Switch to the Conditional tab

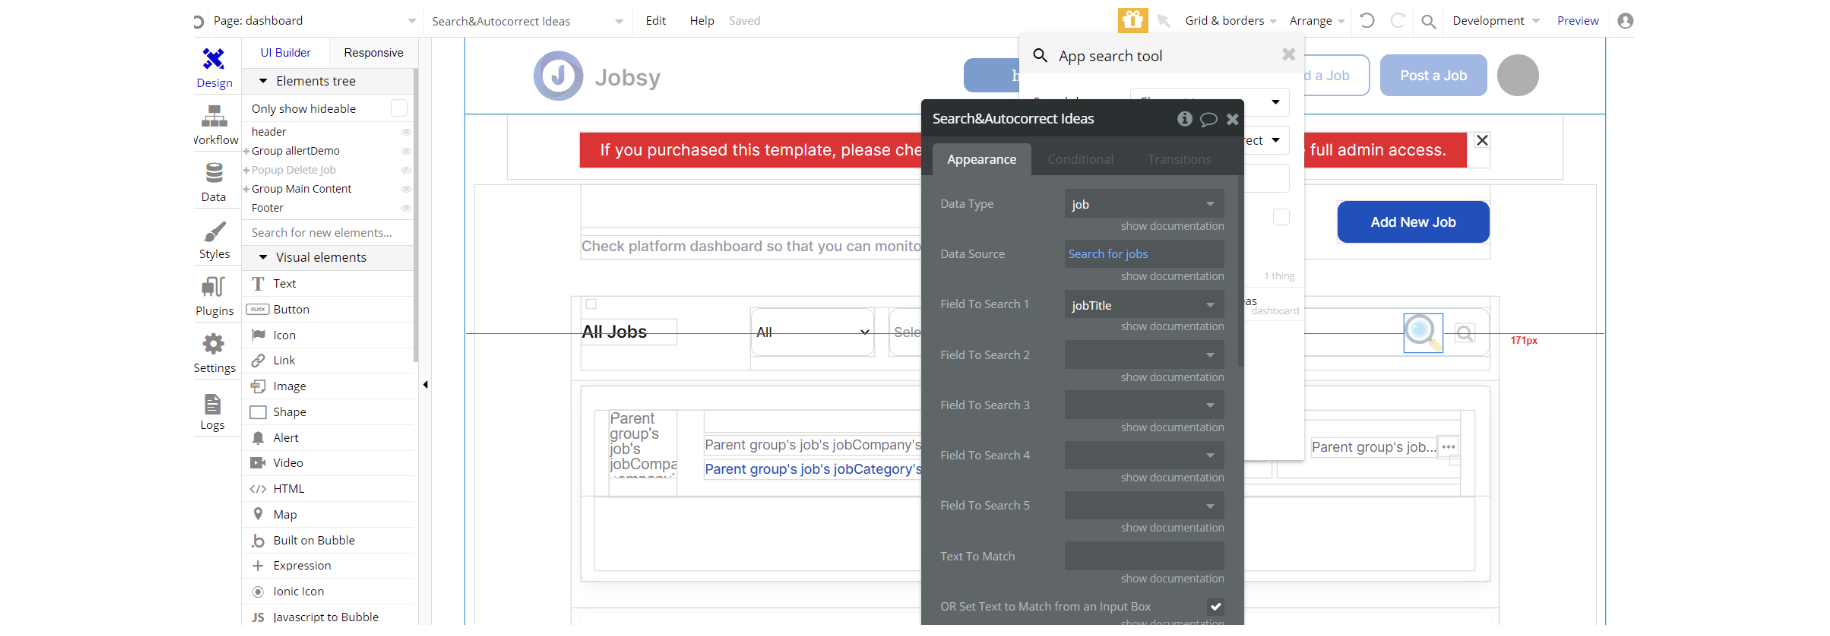tap(1080, 159)
